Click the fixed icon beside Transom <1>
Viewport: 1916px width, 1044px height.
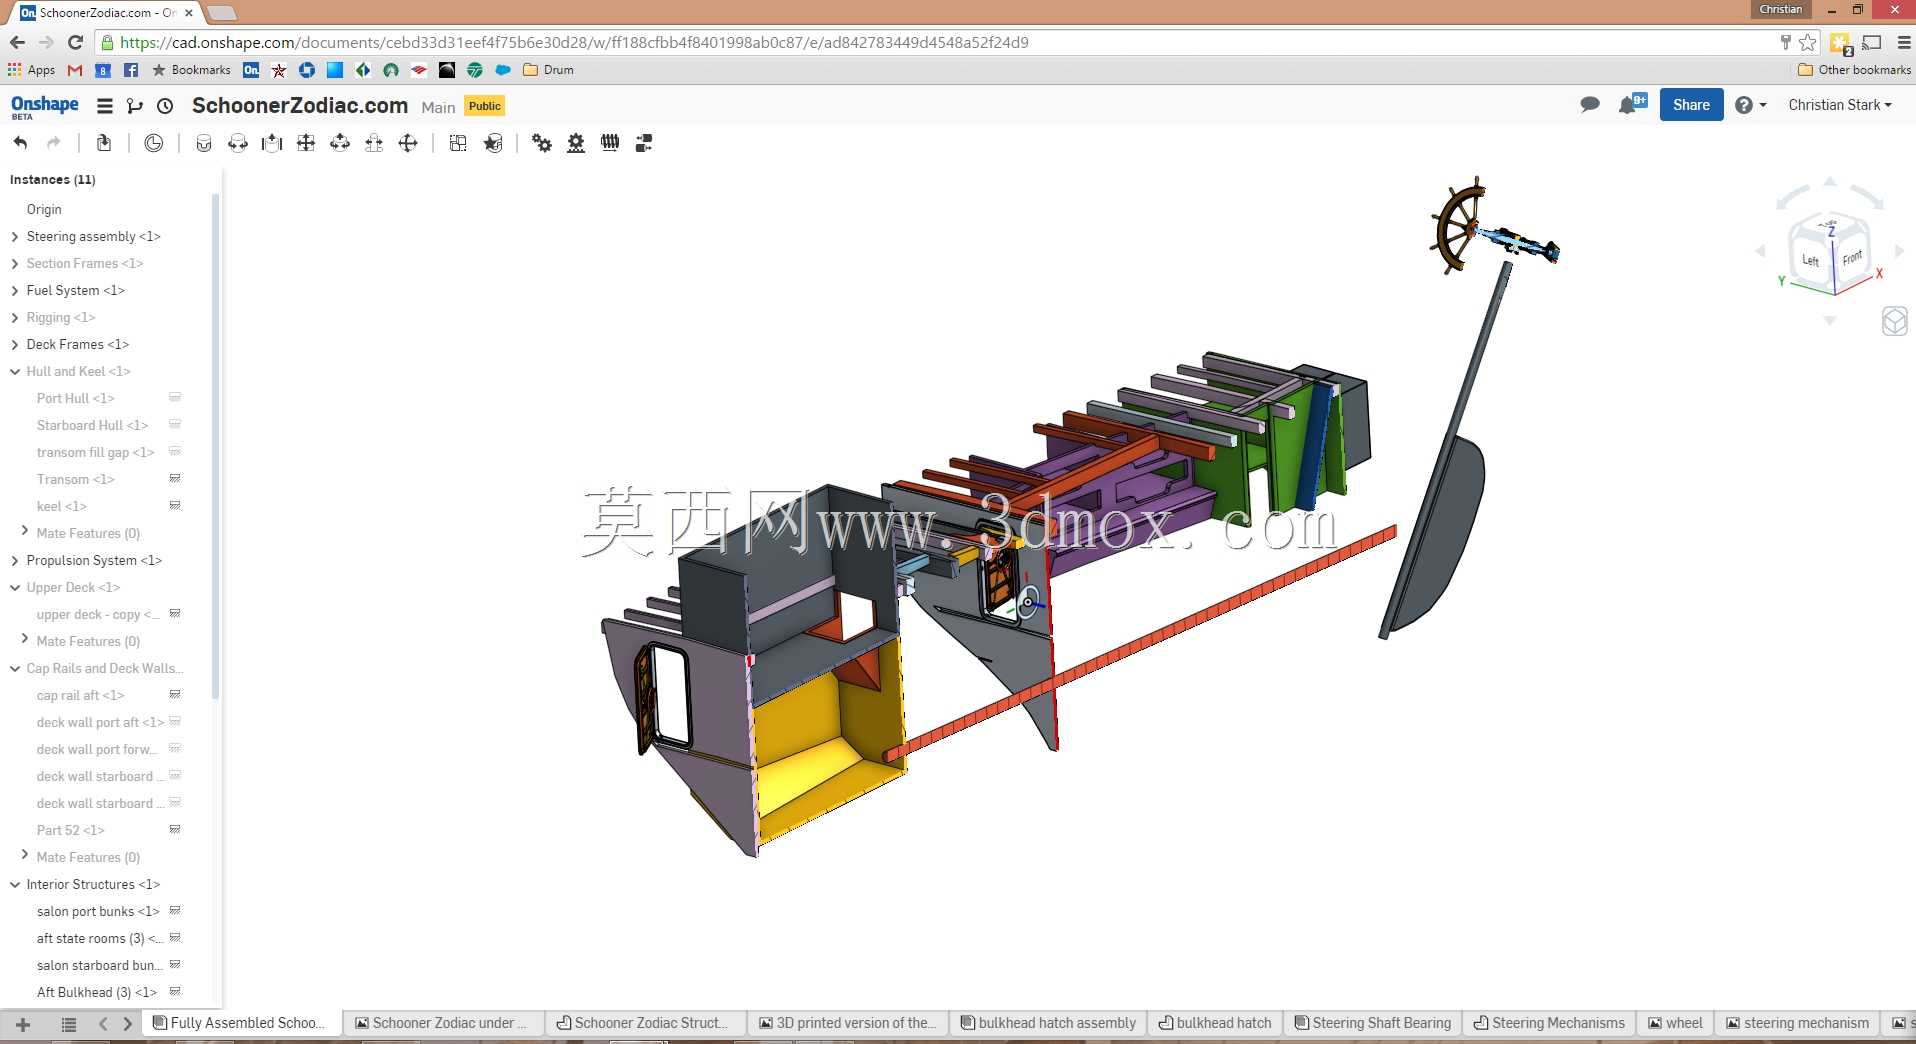tap(175, 479)
